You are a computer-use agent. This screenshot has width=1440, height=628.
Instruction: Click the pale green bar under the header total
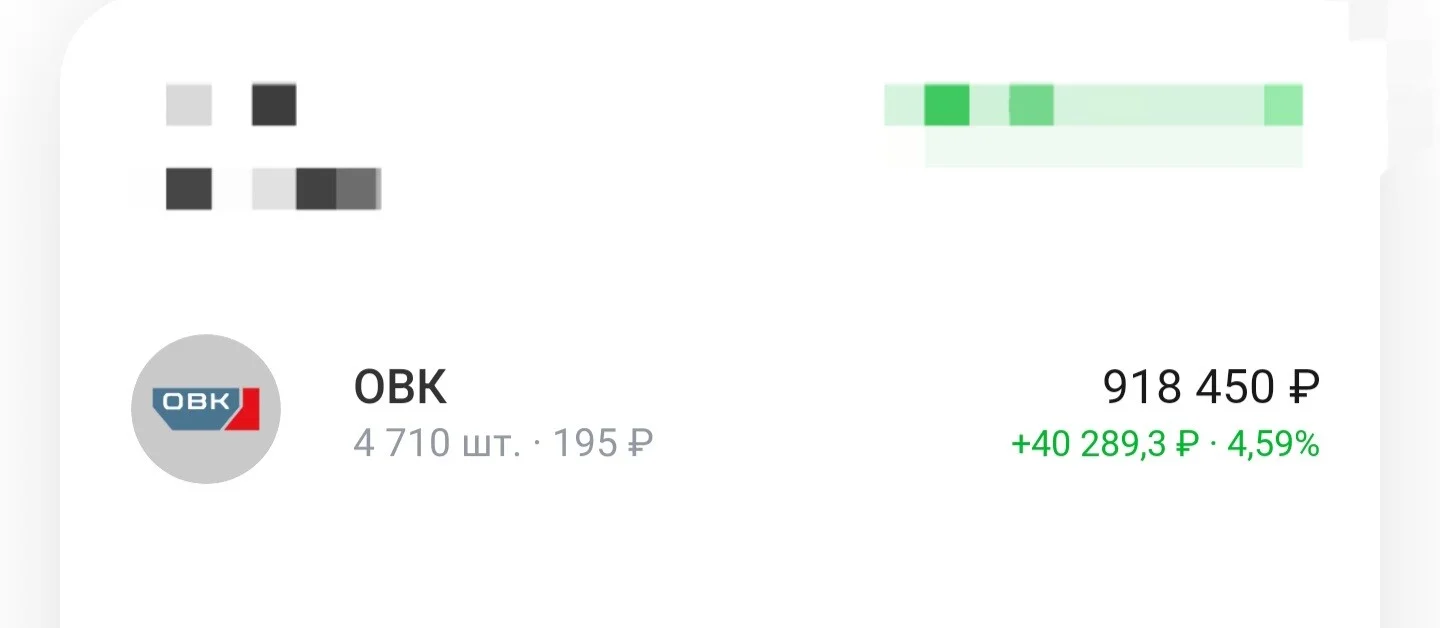1114,147
